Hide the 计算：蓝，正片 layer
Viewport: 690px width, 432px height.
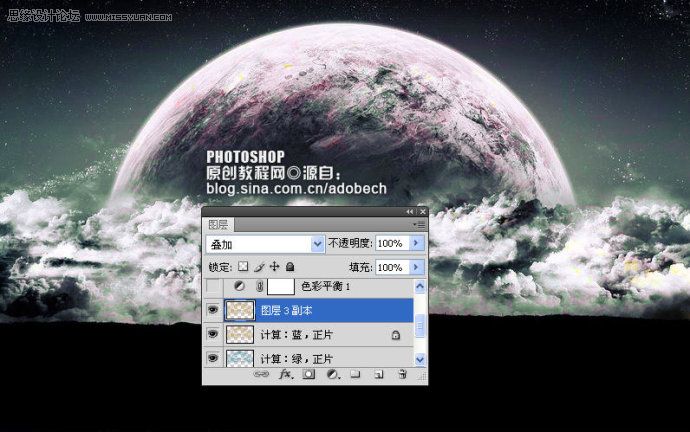coord(213,334)
